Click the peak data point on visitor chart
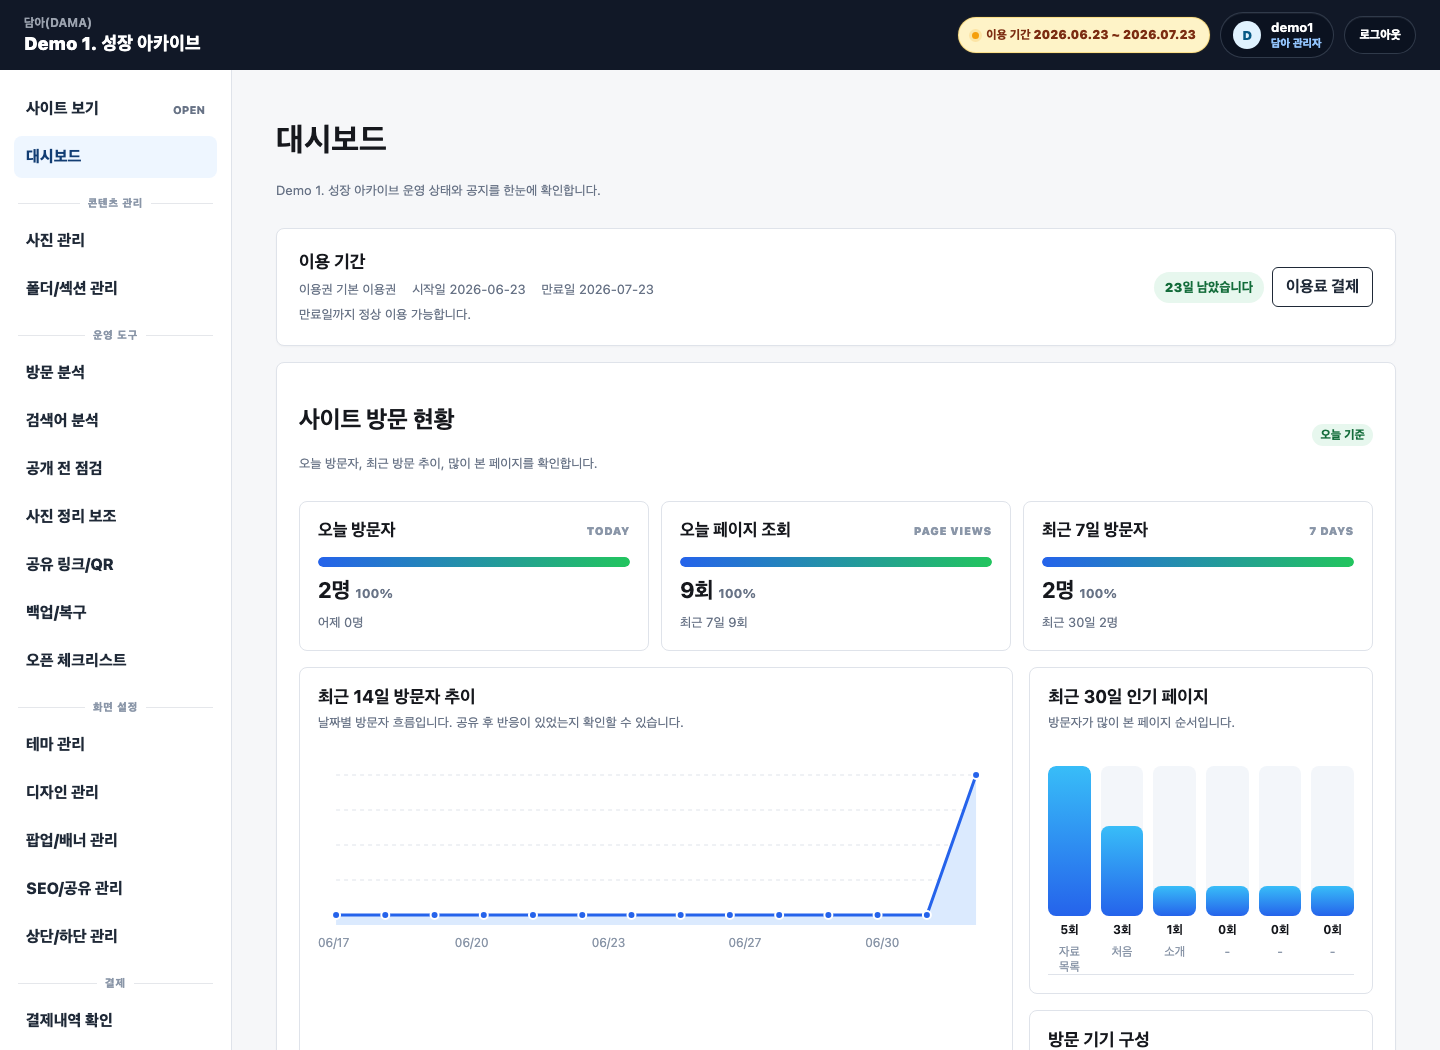Screen dimensions: 1440x1050 976,775
